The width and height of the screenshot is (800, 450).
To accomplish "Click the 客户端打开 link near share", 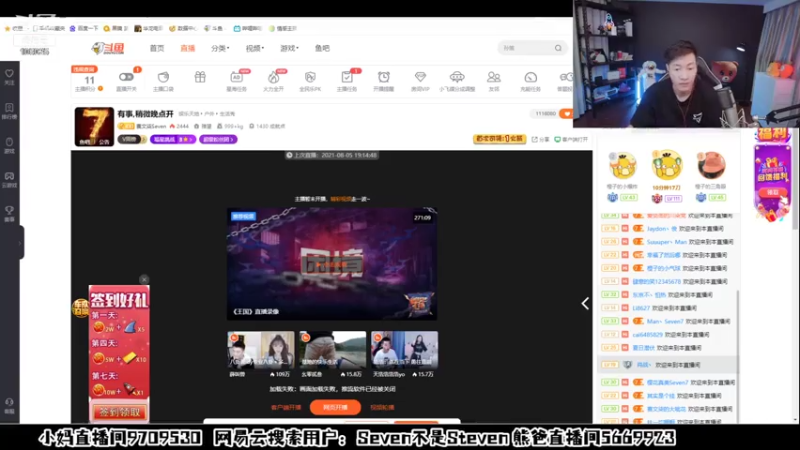I will (571, 139).
